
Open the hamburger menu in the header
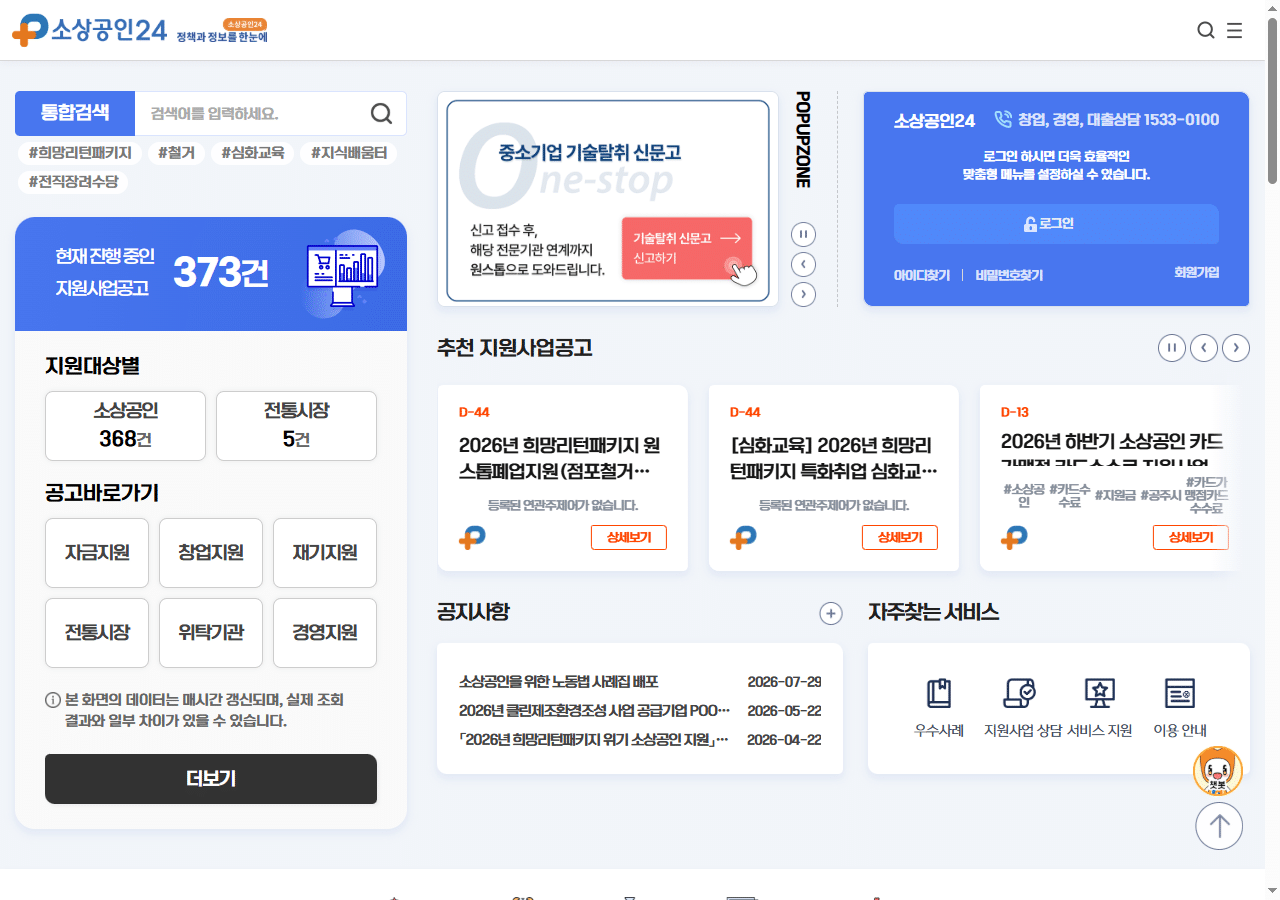tap(1235, 31)
